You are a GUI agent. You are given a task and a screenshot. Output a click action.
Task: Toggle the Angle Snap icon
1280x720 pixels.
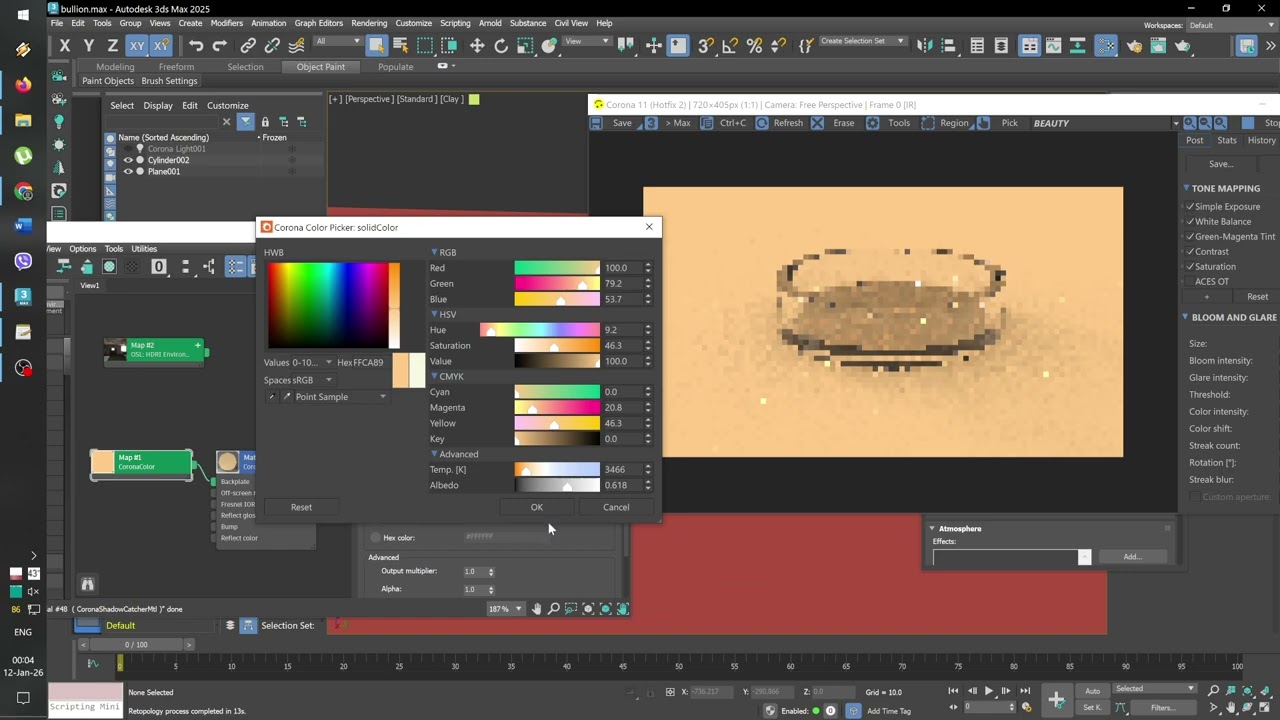(x=730, y=46)
